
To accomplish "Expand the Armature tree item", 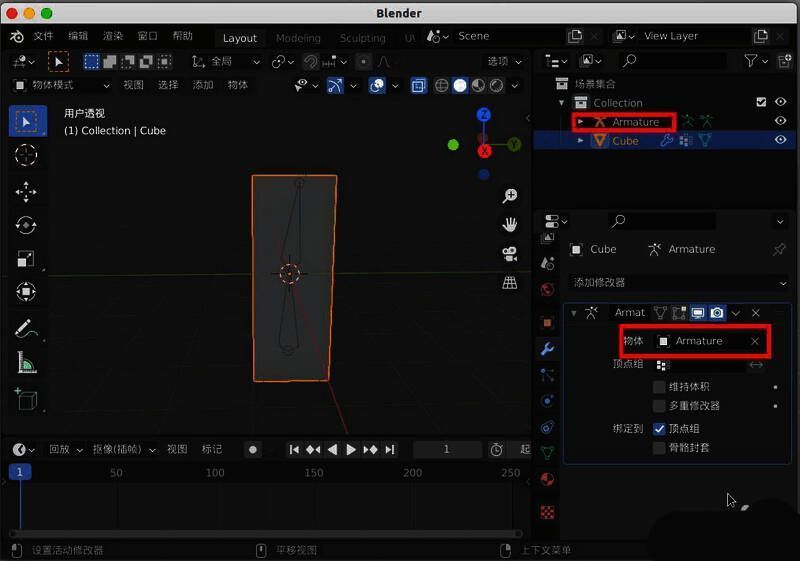I will click(x=581, y=122).
